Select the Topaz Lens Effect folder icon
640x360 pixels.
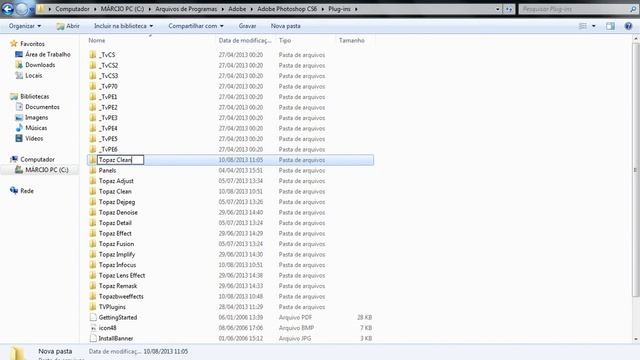point(93,276)
